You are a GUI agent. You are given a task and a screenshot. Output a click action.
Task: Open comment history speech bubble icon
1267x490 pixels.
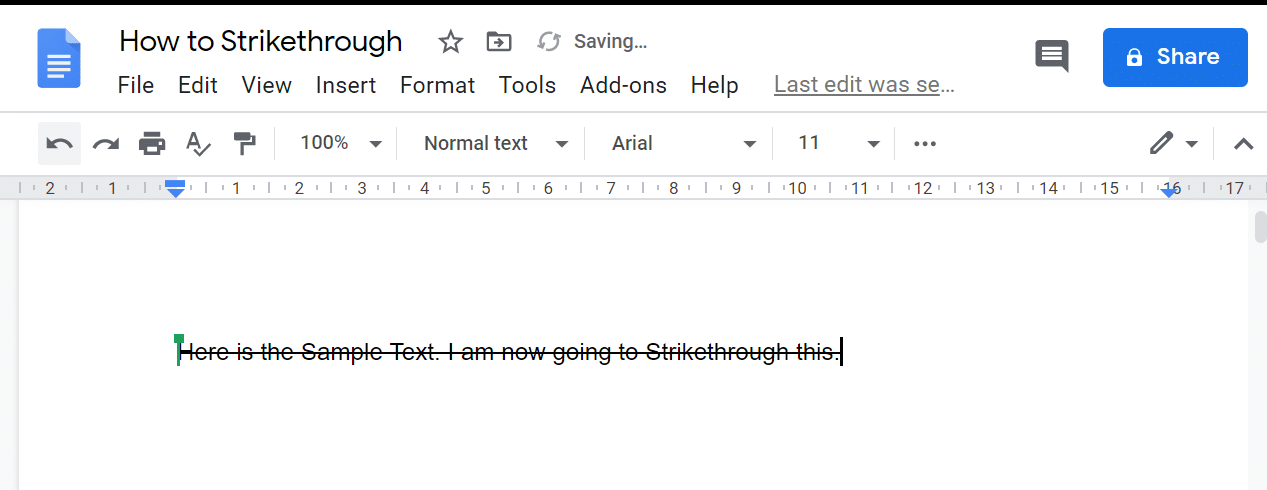1051,56
